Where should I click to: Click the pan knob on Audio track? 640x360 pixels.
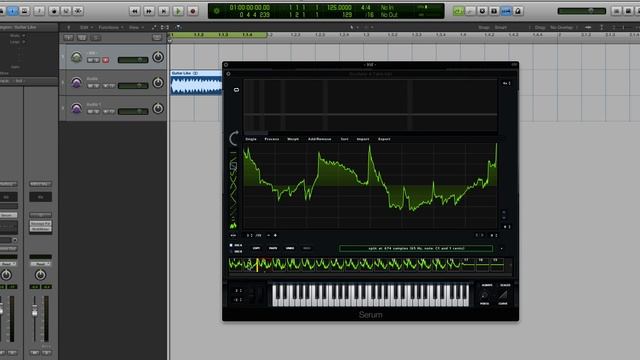(x=158, y=83)
